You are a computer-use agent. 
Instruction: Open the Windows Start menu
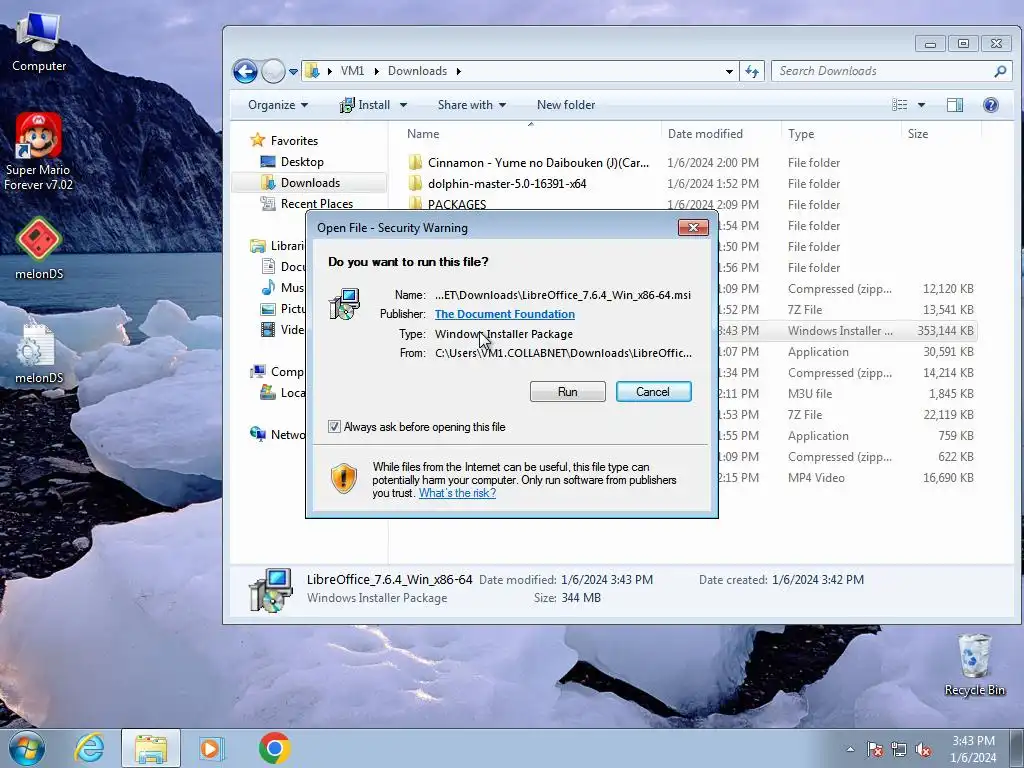click(27, 748)
